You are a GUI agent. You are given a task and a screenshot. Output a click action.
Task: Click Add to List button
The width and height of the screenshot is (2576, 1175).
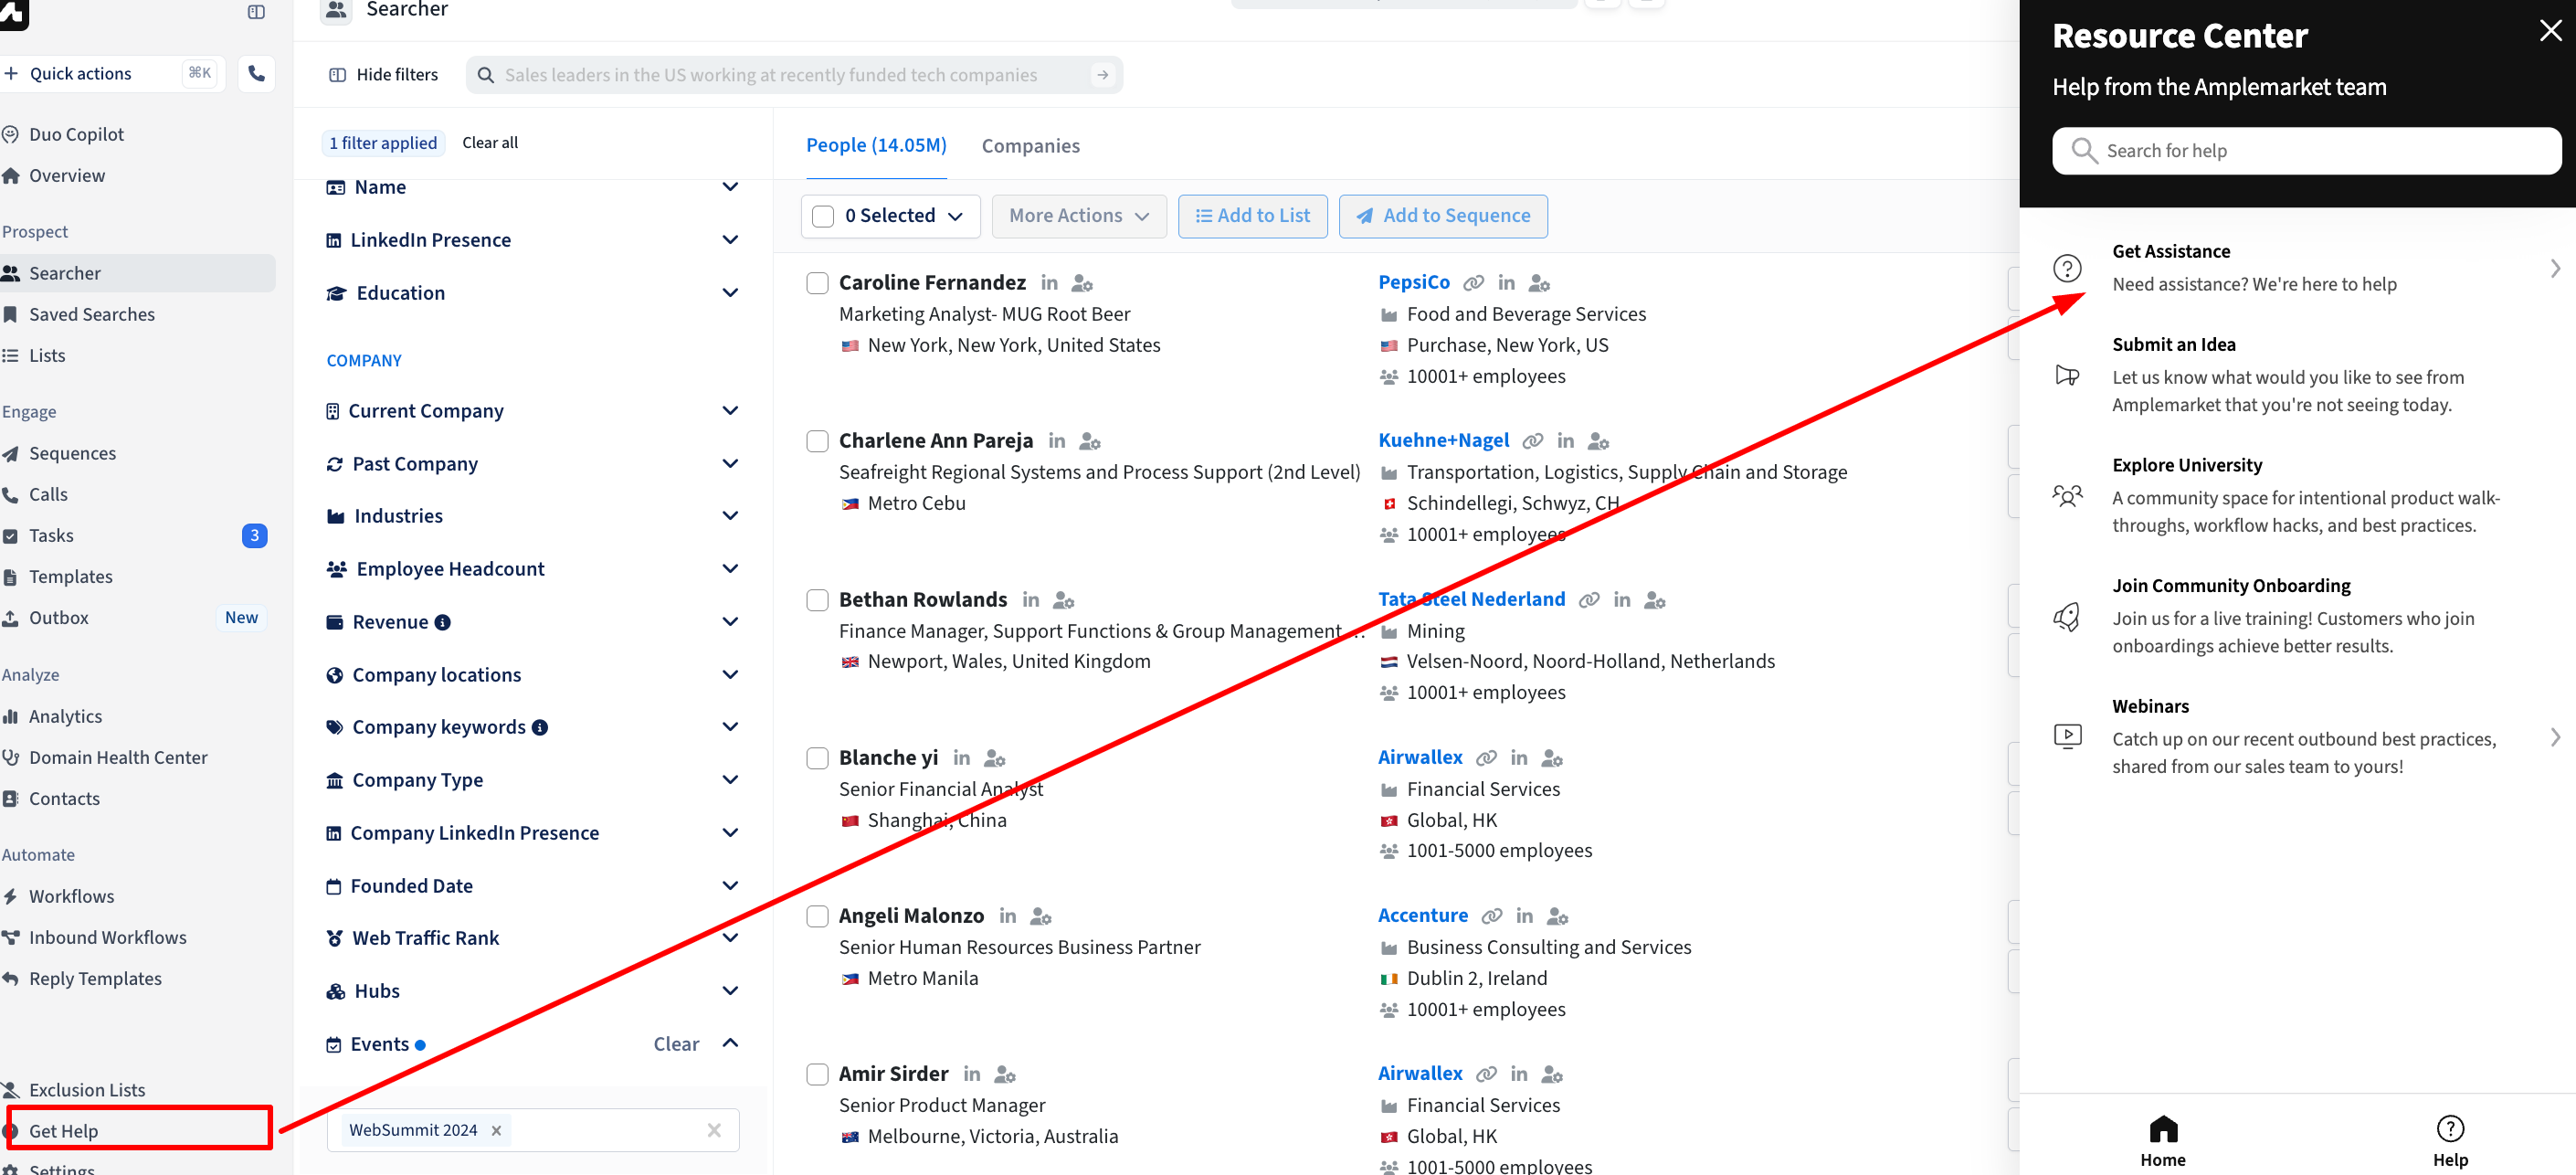click(x=1252, y=216)
